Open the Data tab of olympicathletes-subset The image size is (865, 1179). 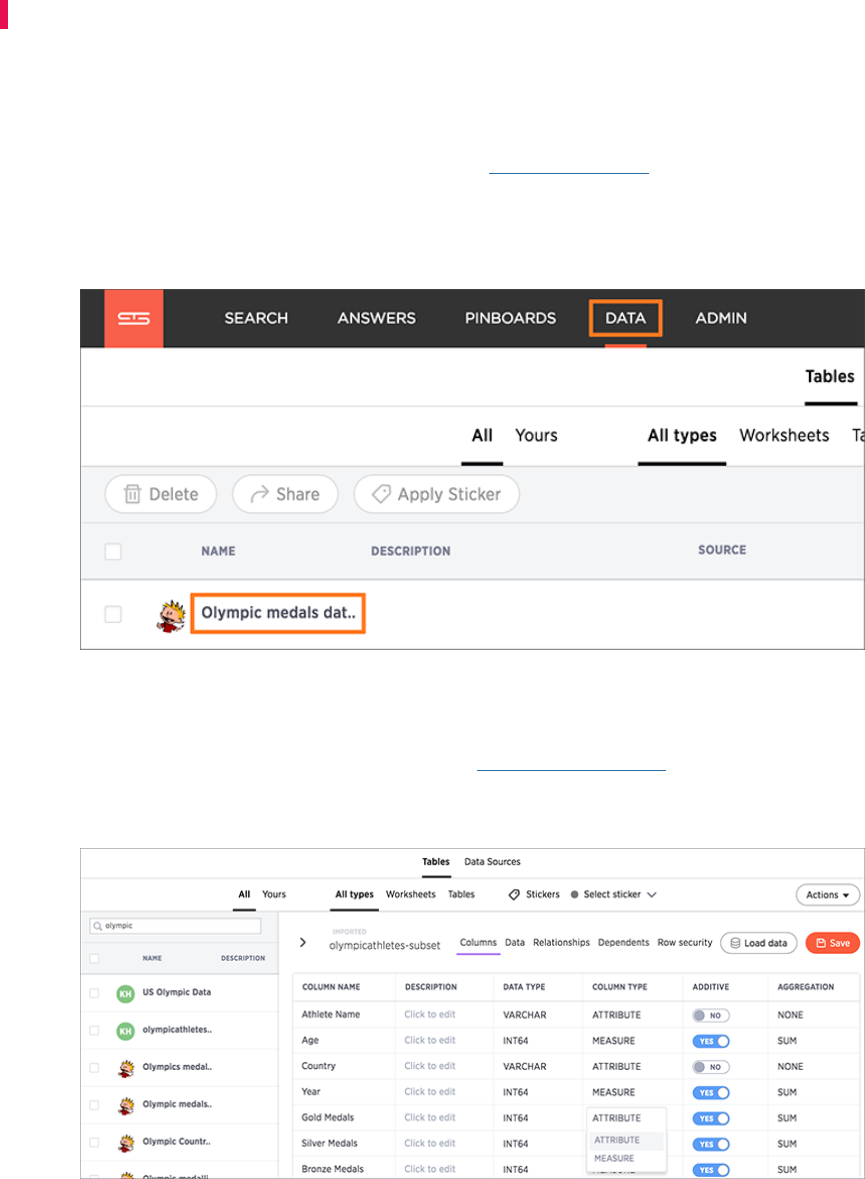514,942
